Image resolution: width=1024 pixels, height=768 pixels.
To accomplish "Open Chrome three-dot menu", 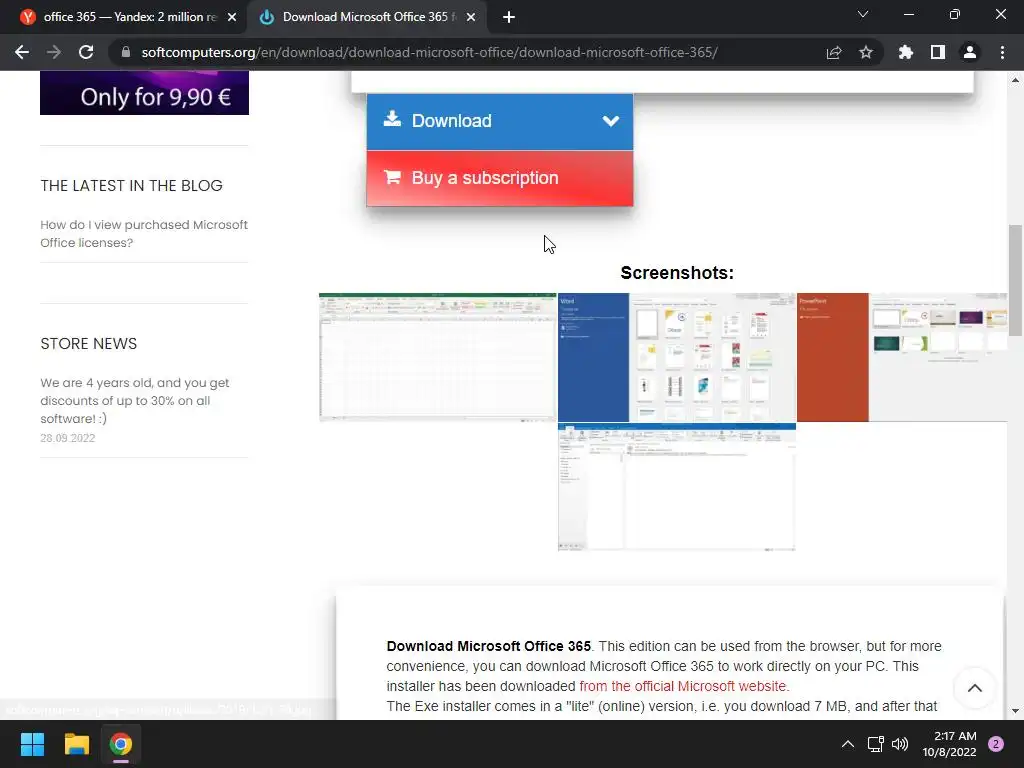I will [1002, 52].
